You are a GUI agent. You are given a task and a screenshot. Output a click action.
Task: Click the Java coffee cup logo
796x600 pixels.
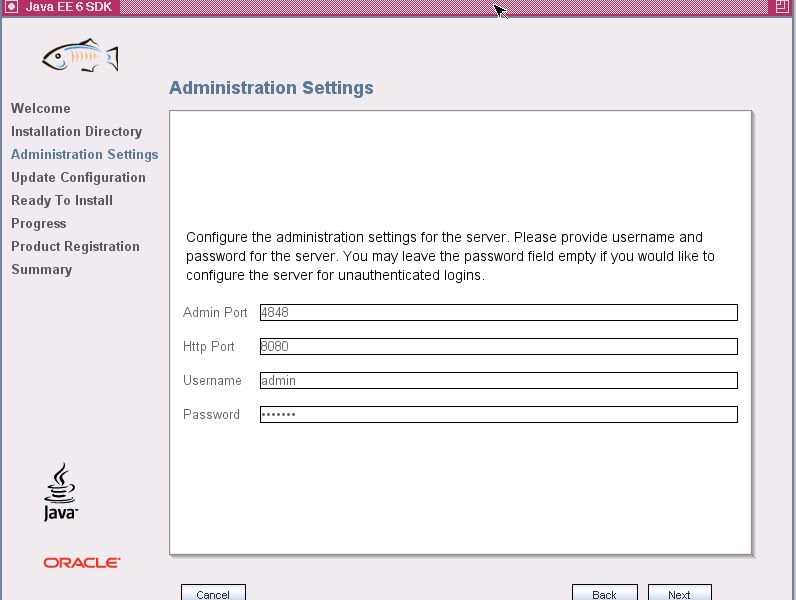click(x=60, y=491)
